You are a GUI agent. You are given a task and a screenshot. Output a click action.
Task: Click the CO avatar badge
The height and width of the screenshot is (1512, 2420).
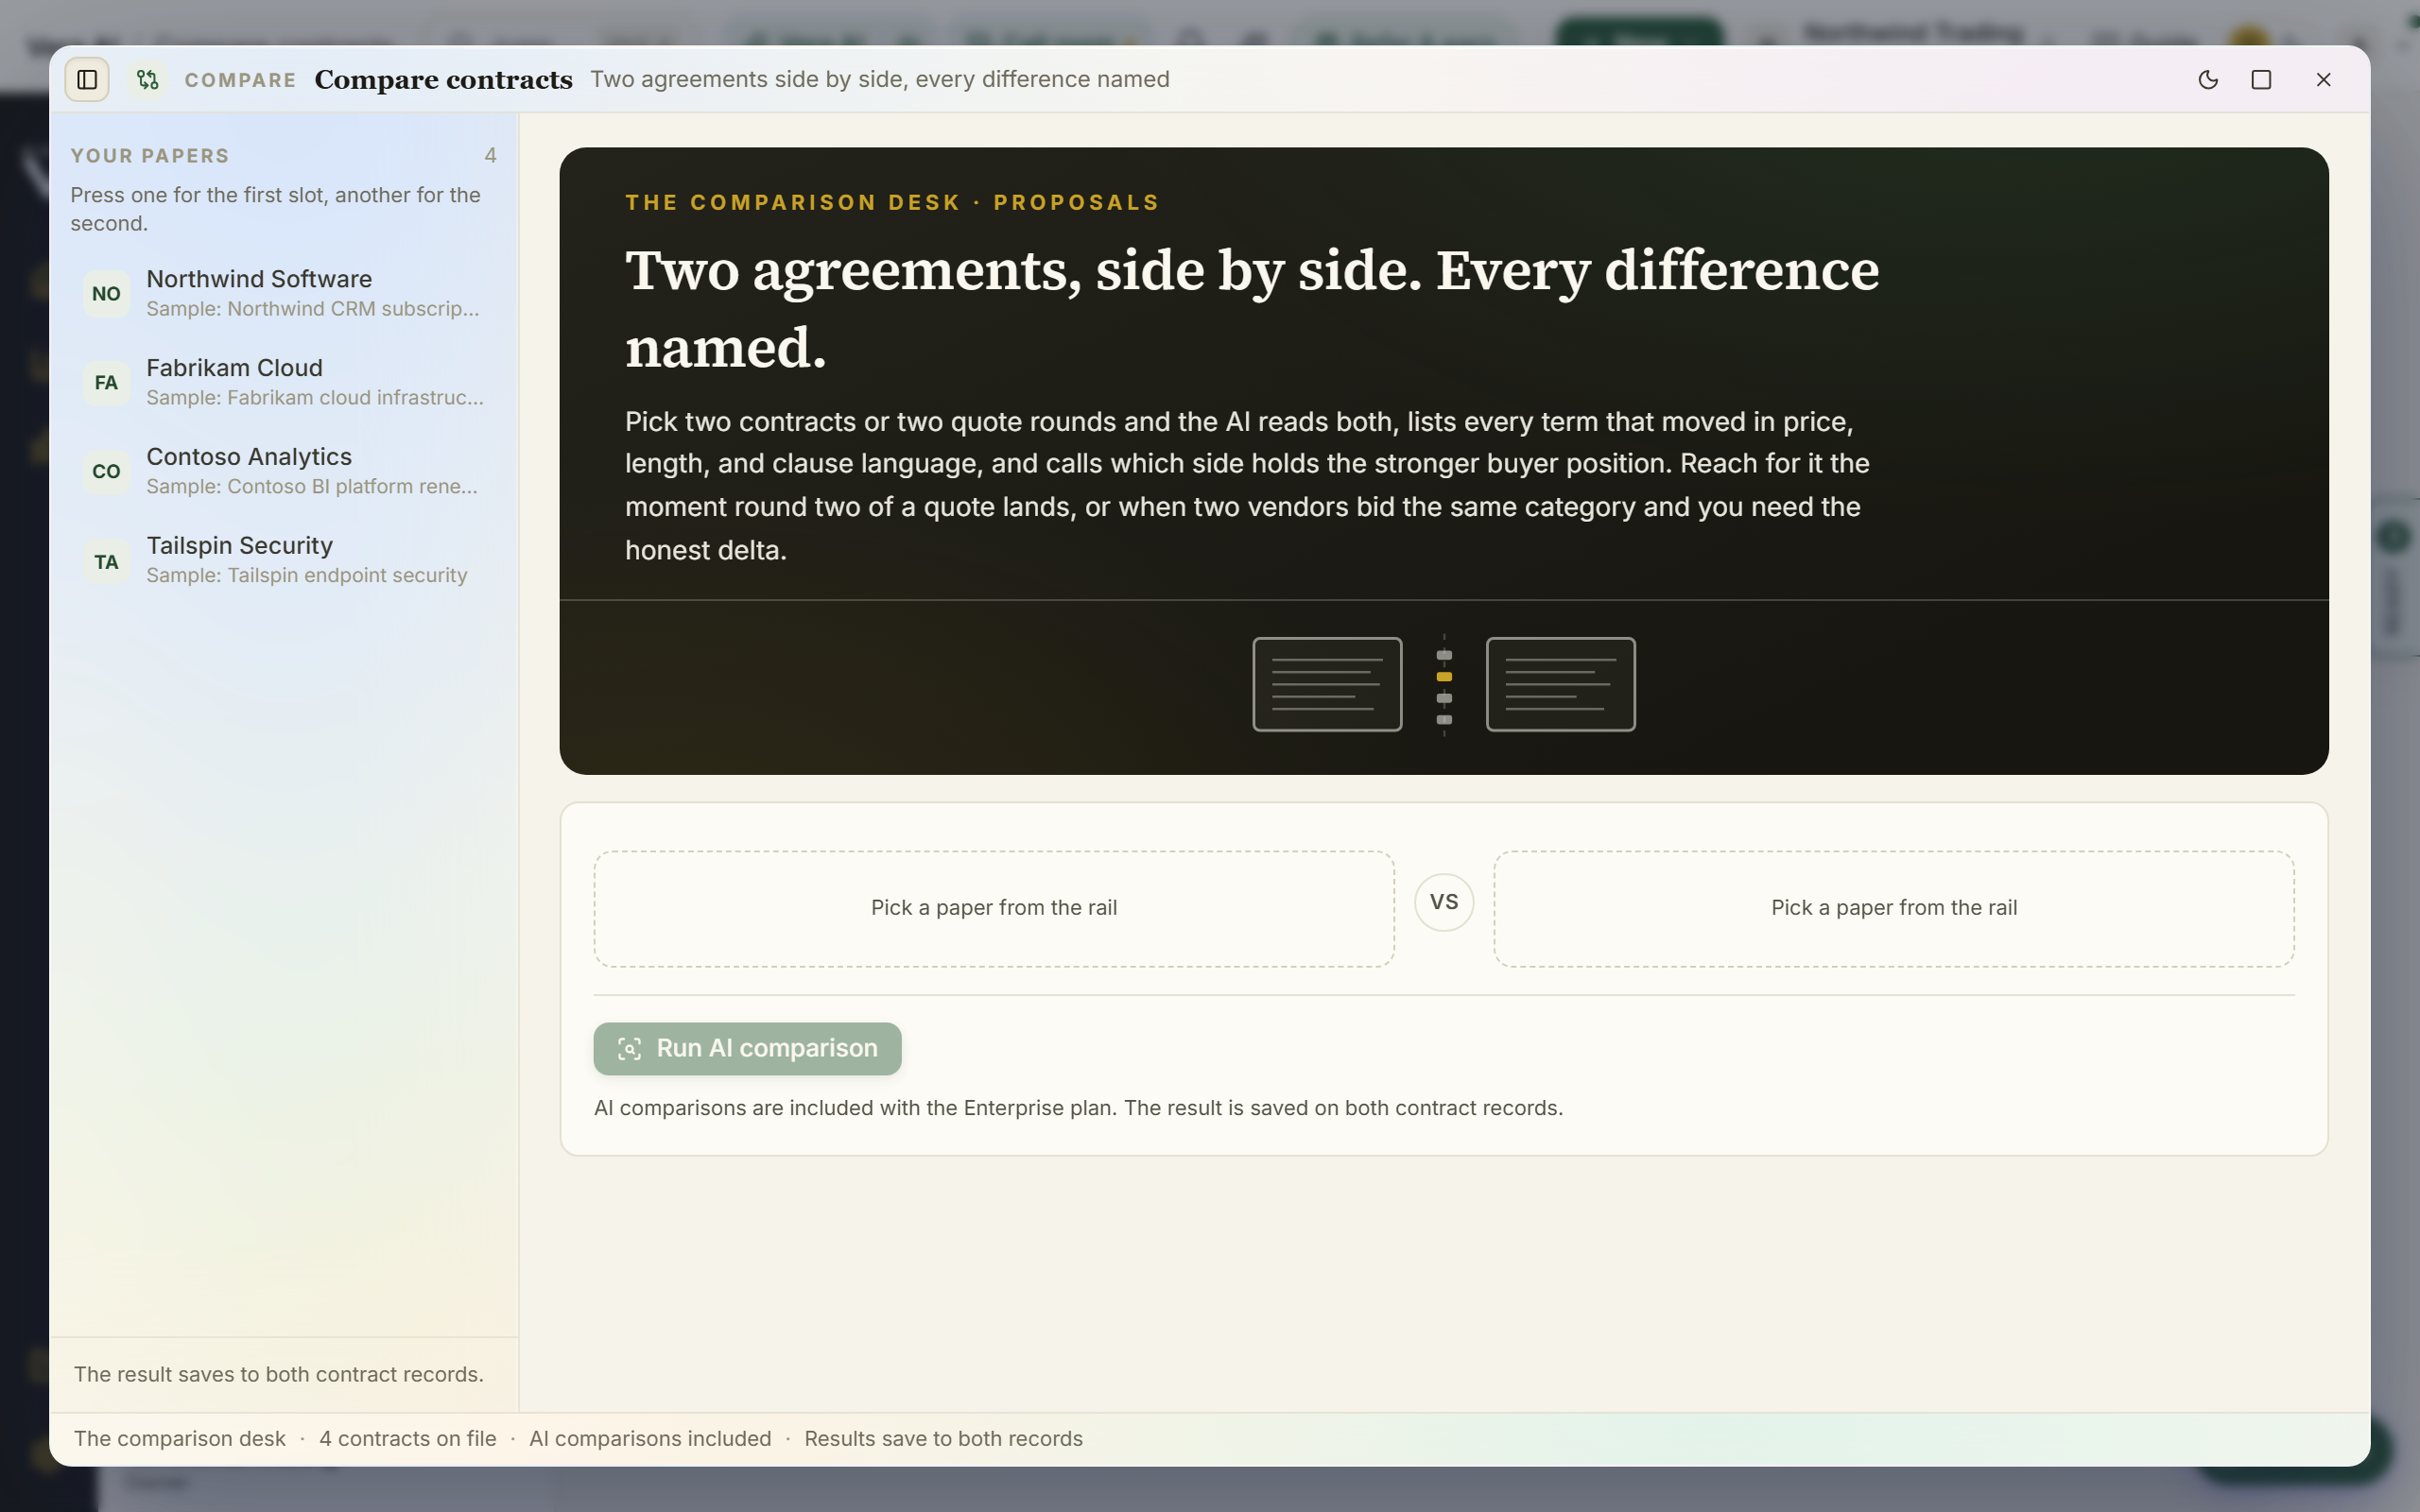point(106,471)
